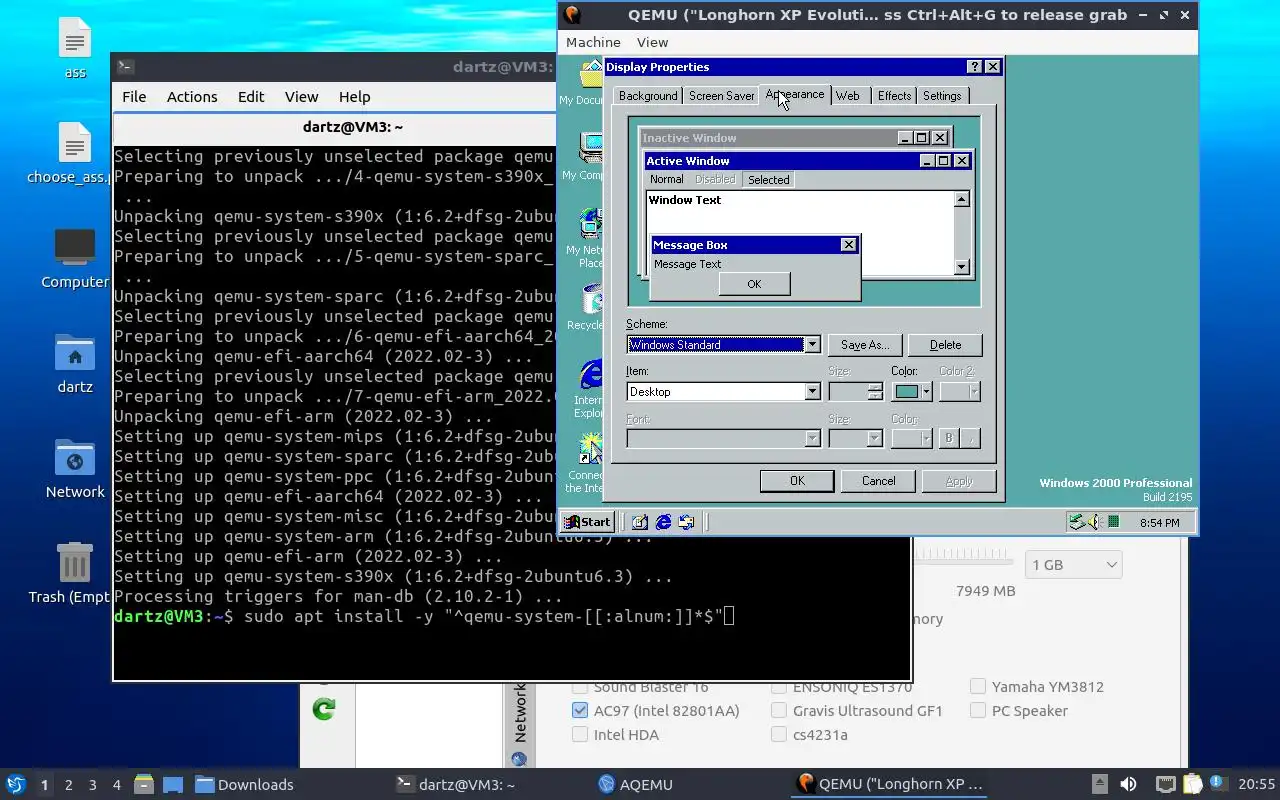
Task: Click Cancel in Display Properties dialog
Action: 879,481
